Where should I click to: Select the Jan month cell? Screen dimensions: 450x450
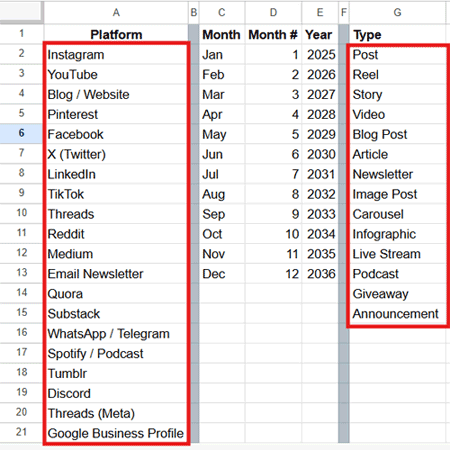222,54
